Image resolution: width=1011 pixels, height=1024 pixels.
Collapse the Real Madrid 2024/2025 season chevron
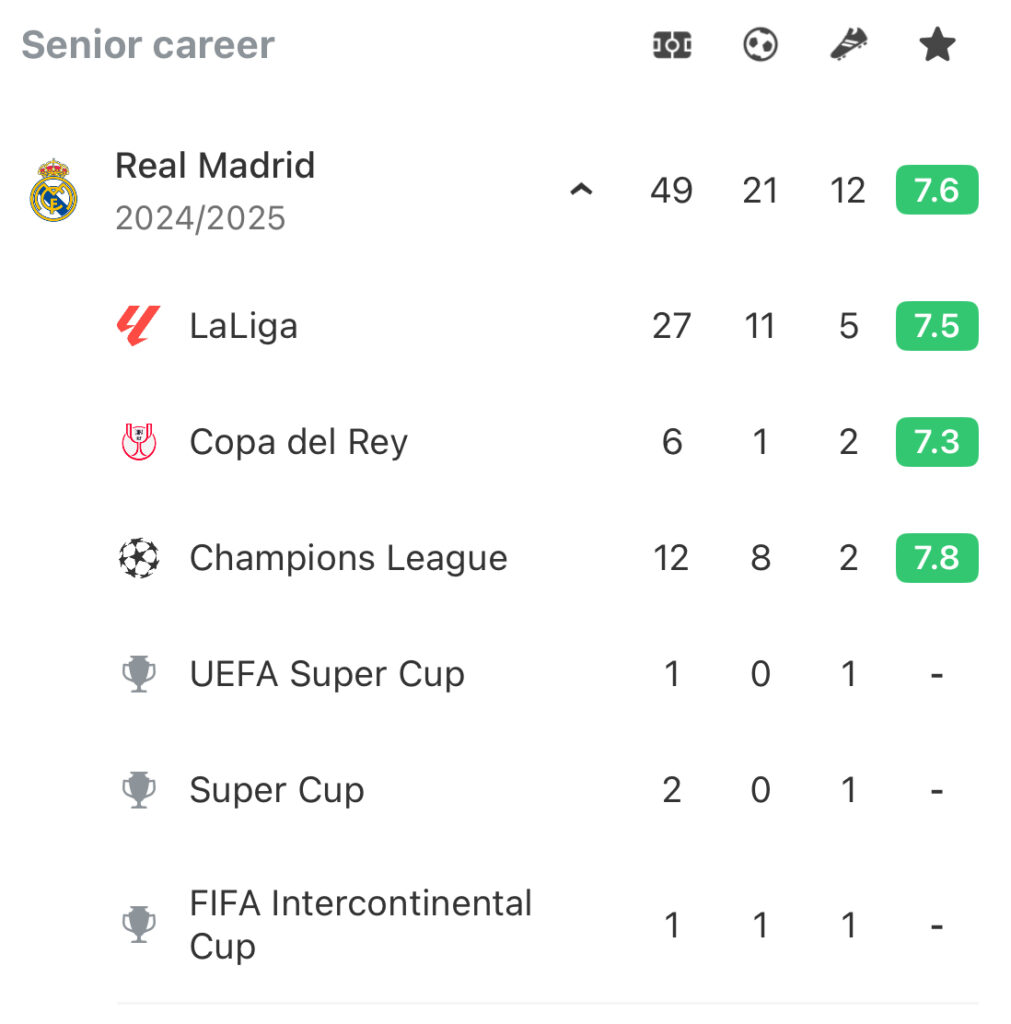pyautogui.click(x=581, y=190)
